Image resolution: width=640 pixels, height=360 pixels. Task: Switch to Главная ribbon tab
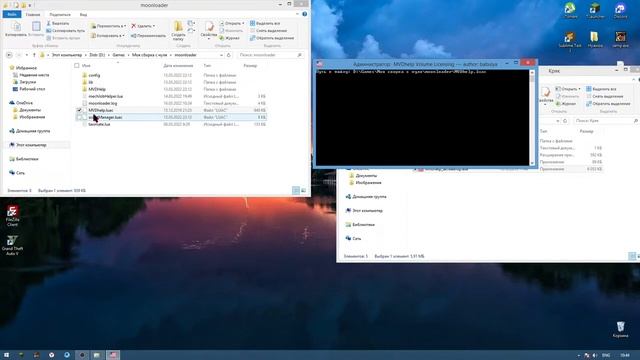(33, 14)
